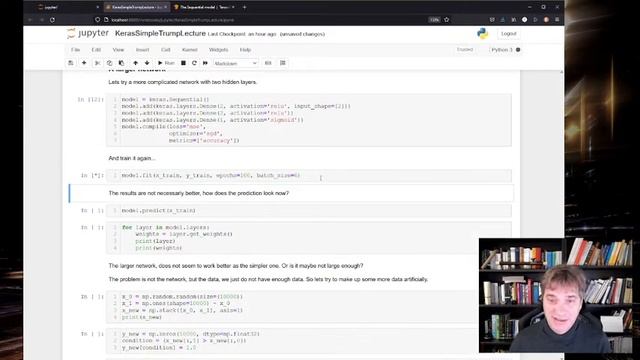The height and width of the screenshot is (360, 640).
Task: Click the shield icon in the address bar
Action: [98, 20]
